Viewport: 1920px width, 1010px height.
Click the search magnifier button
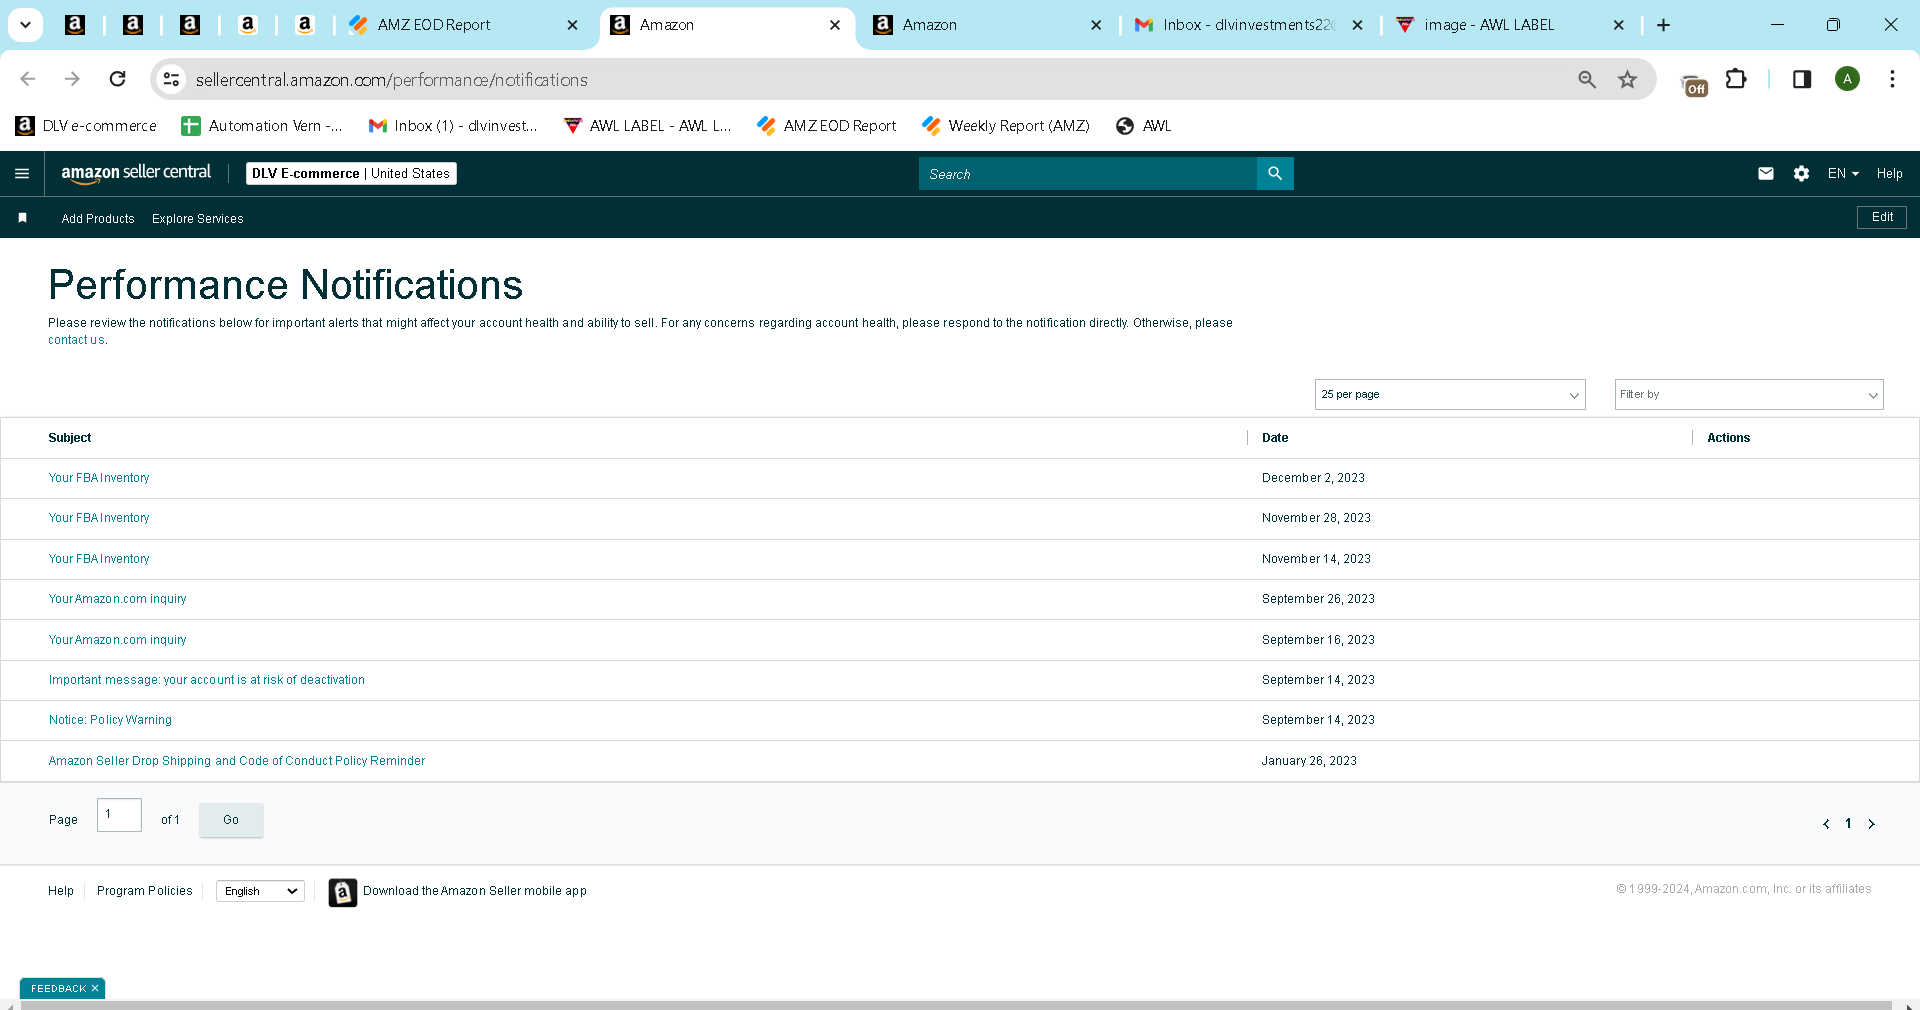[1275, 174]
